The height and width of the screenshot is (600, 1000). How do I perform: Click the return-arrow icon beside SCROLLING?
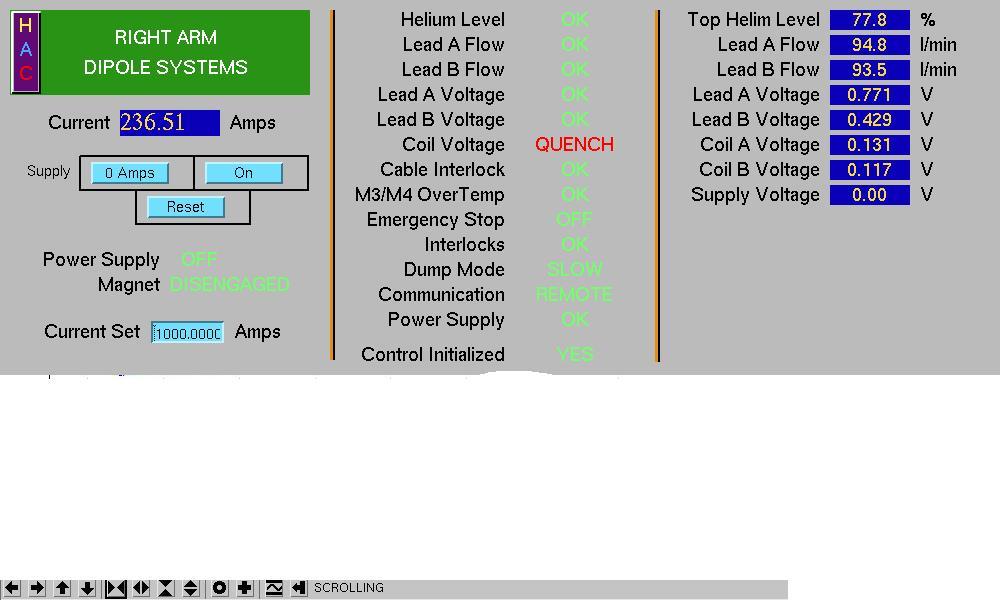point(299,588)
